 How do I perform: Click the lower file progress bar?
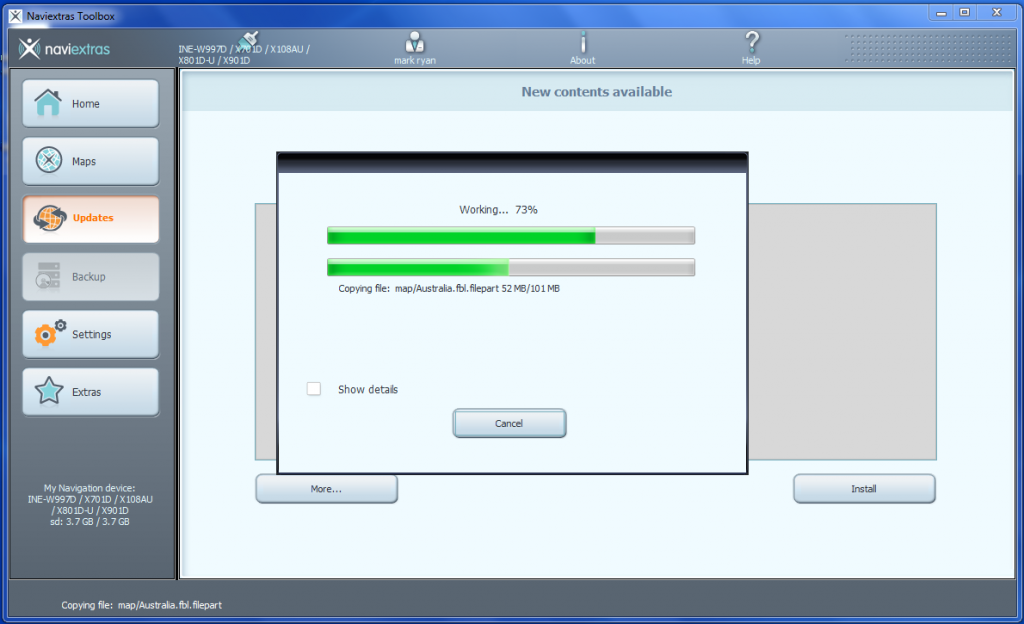[x=510, y=267]
